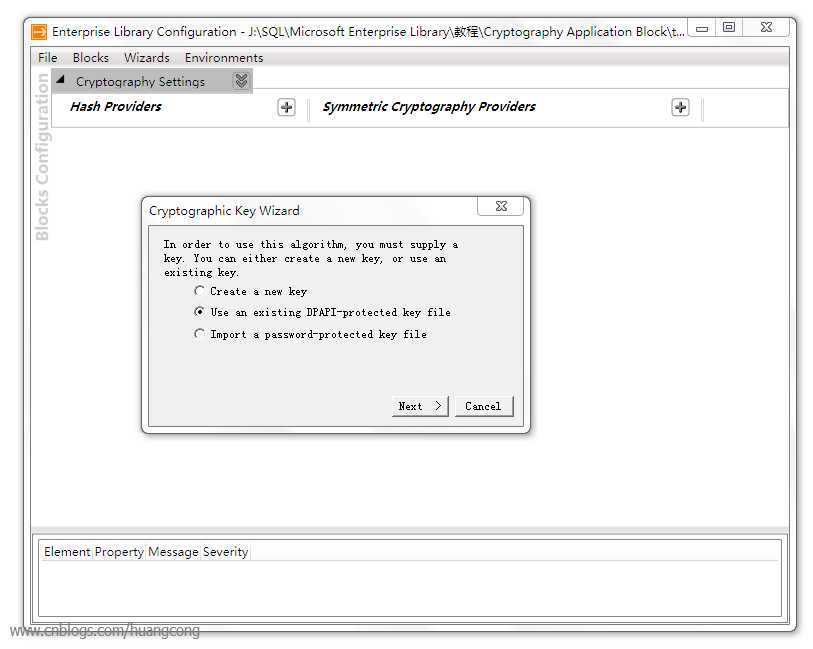Click the Hash Providers heading
Viewport: 813px width, 649px height.
click(x=116, y=106)
